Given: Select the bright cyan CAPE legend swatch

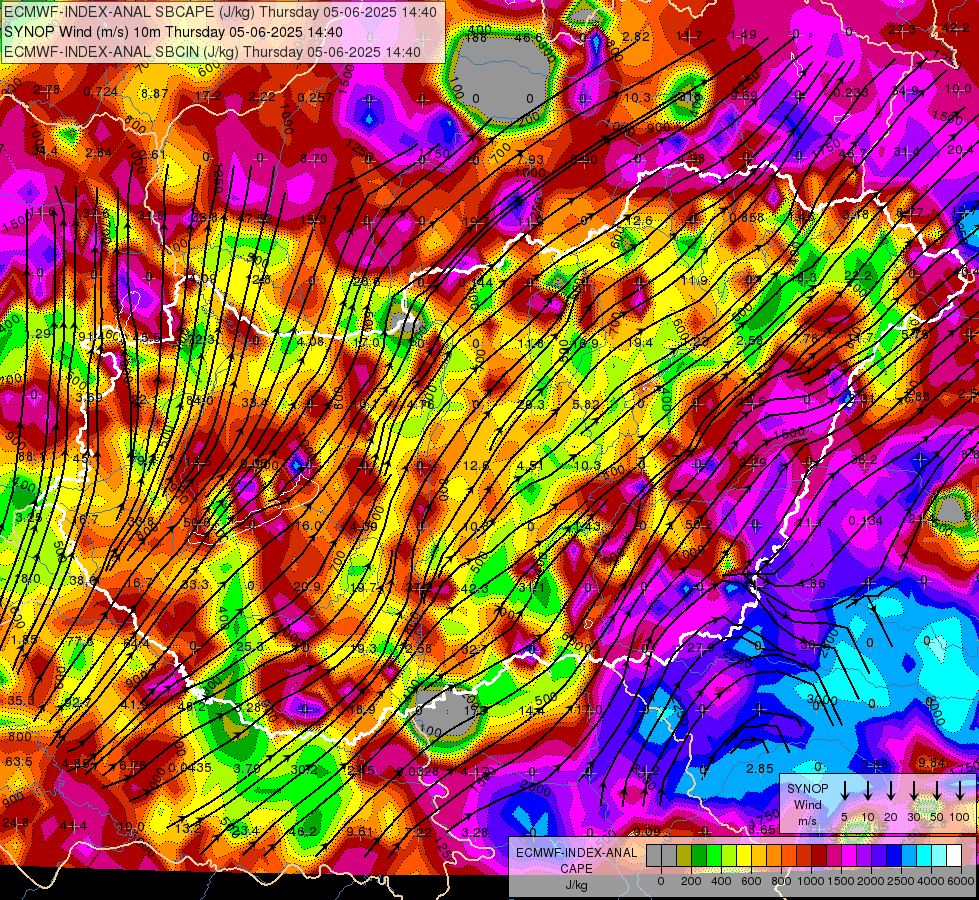Looking at the screenshot, I should pyautogui.click(x=923, y=856).
